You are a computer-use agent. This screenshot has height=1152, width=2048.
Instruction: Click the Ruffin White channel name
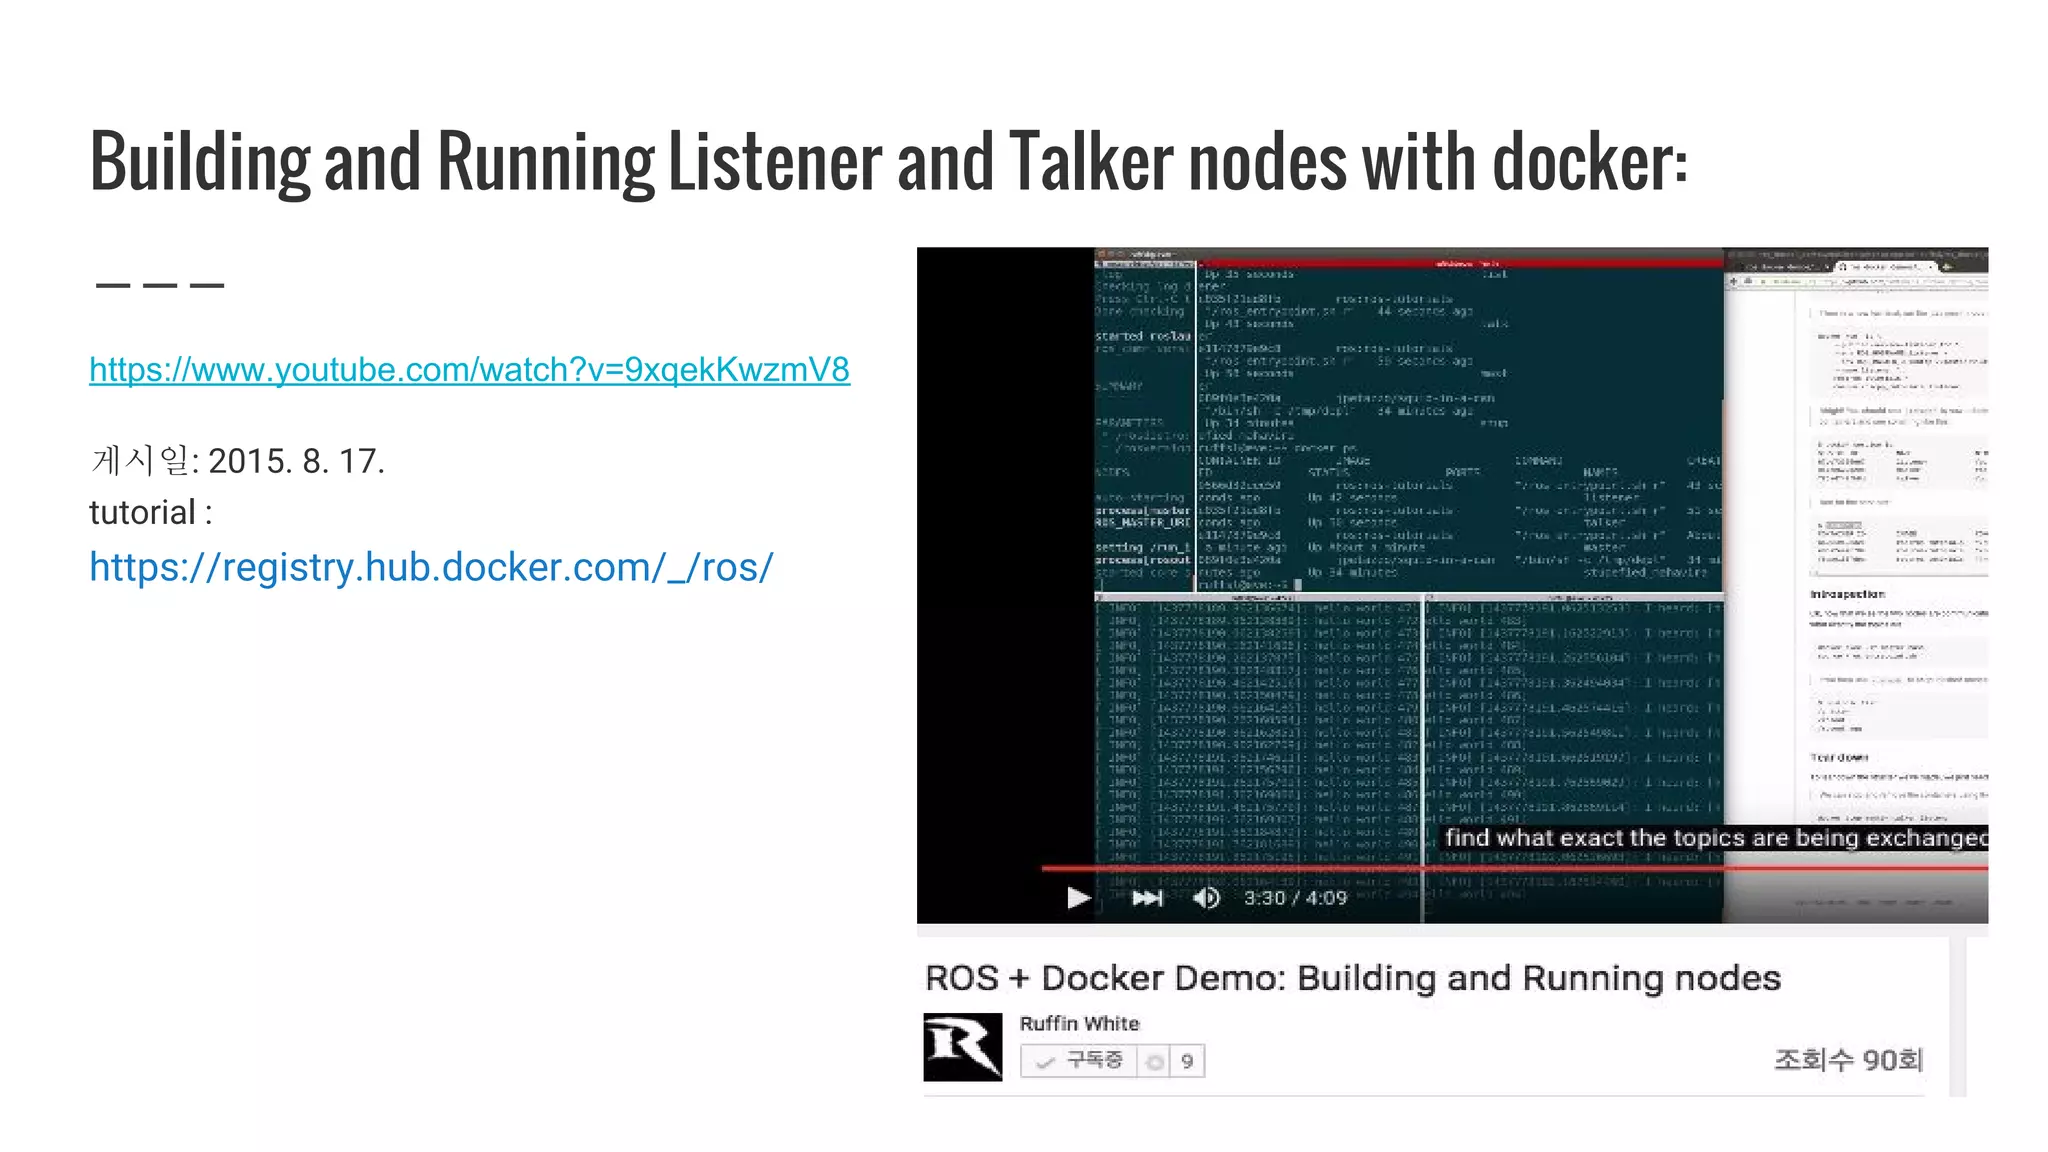[1079, 1023]
